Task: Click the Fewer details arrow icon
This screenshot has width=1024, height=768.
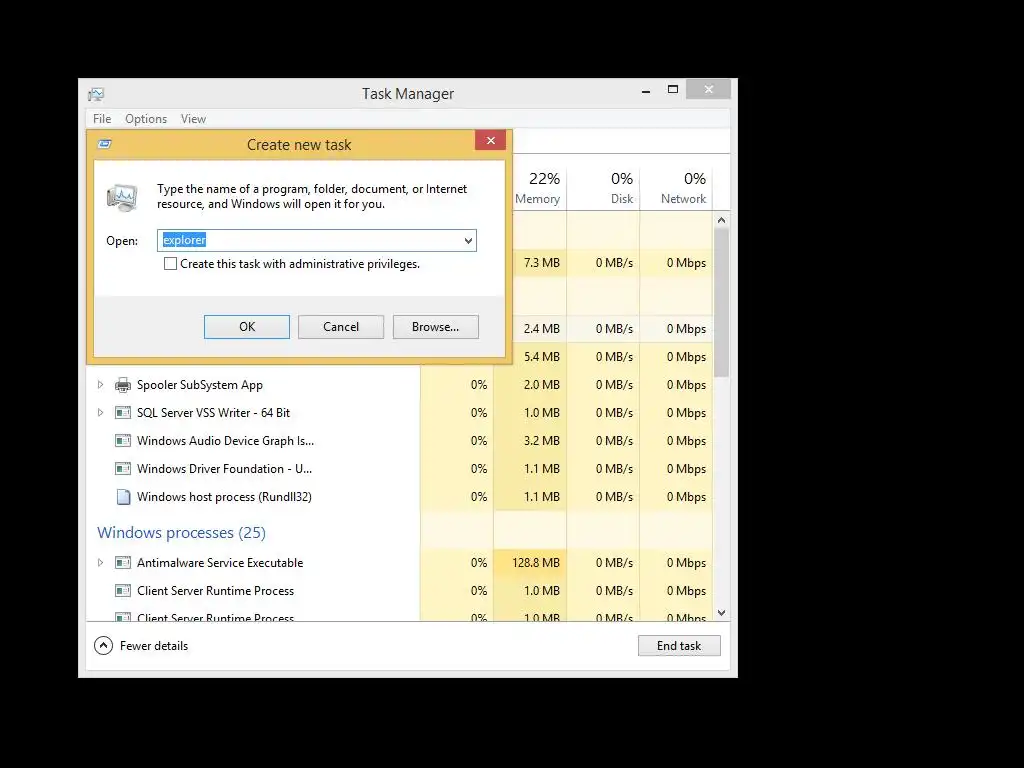Action: coord(103,646)
